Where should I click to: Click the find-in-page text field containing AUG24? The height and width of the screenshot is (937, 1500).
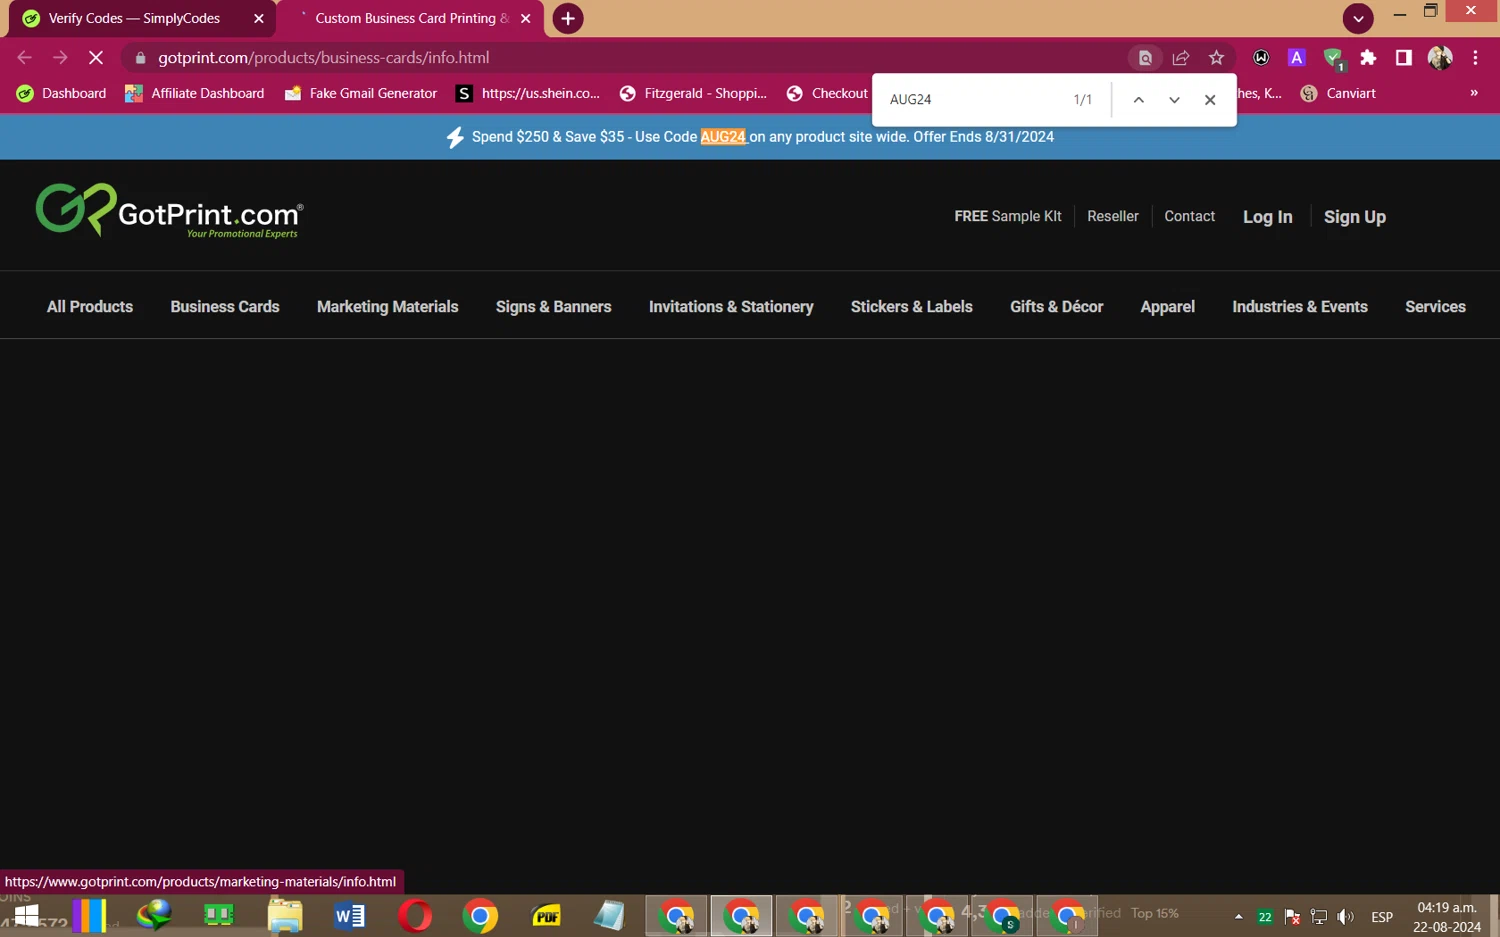click(970, 100)
